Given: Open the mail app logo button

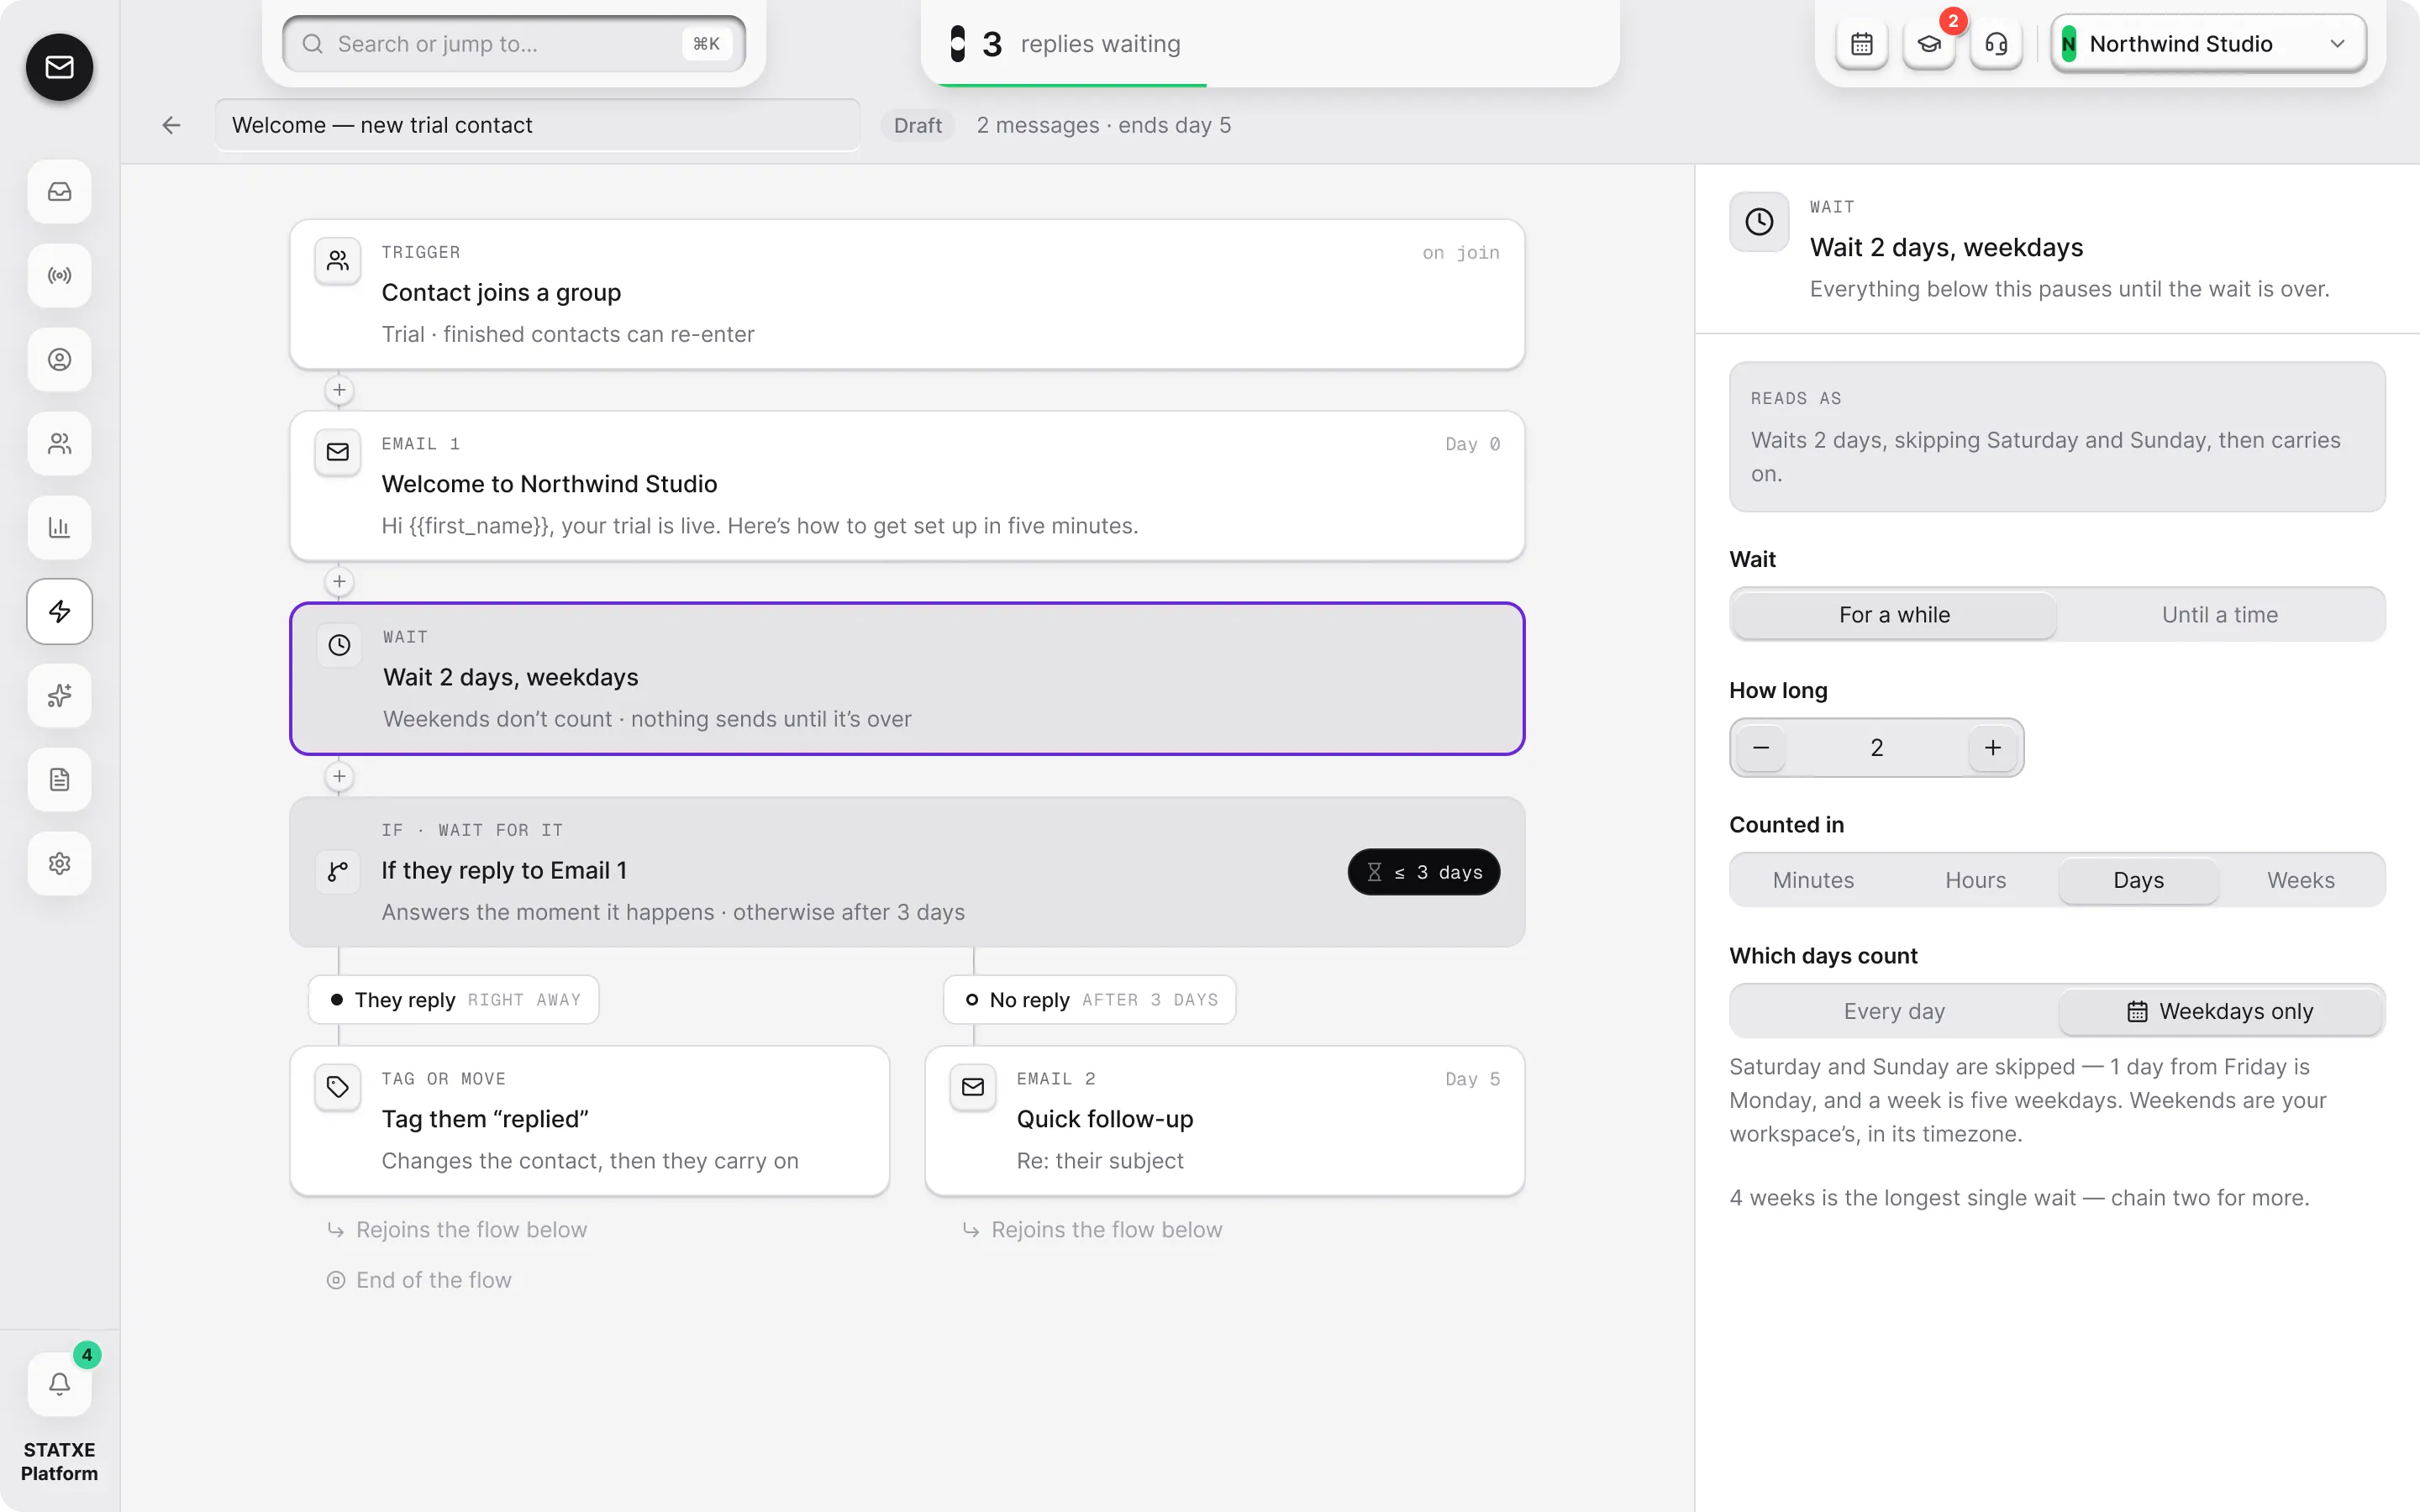Looking at the screenshot, I should (59, 67).
